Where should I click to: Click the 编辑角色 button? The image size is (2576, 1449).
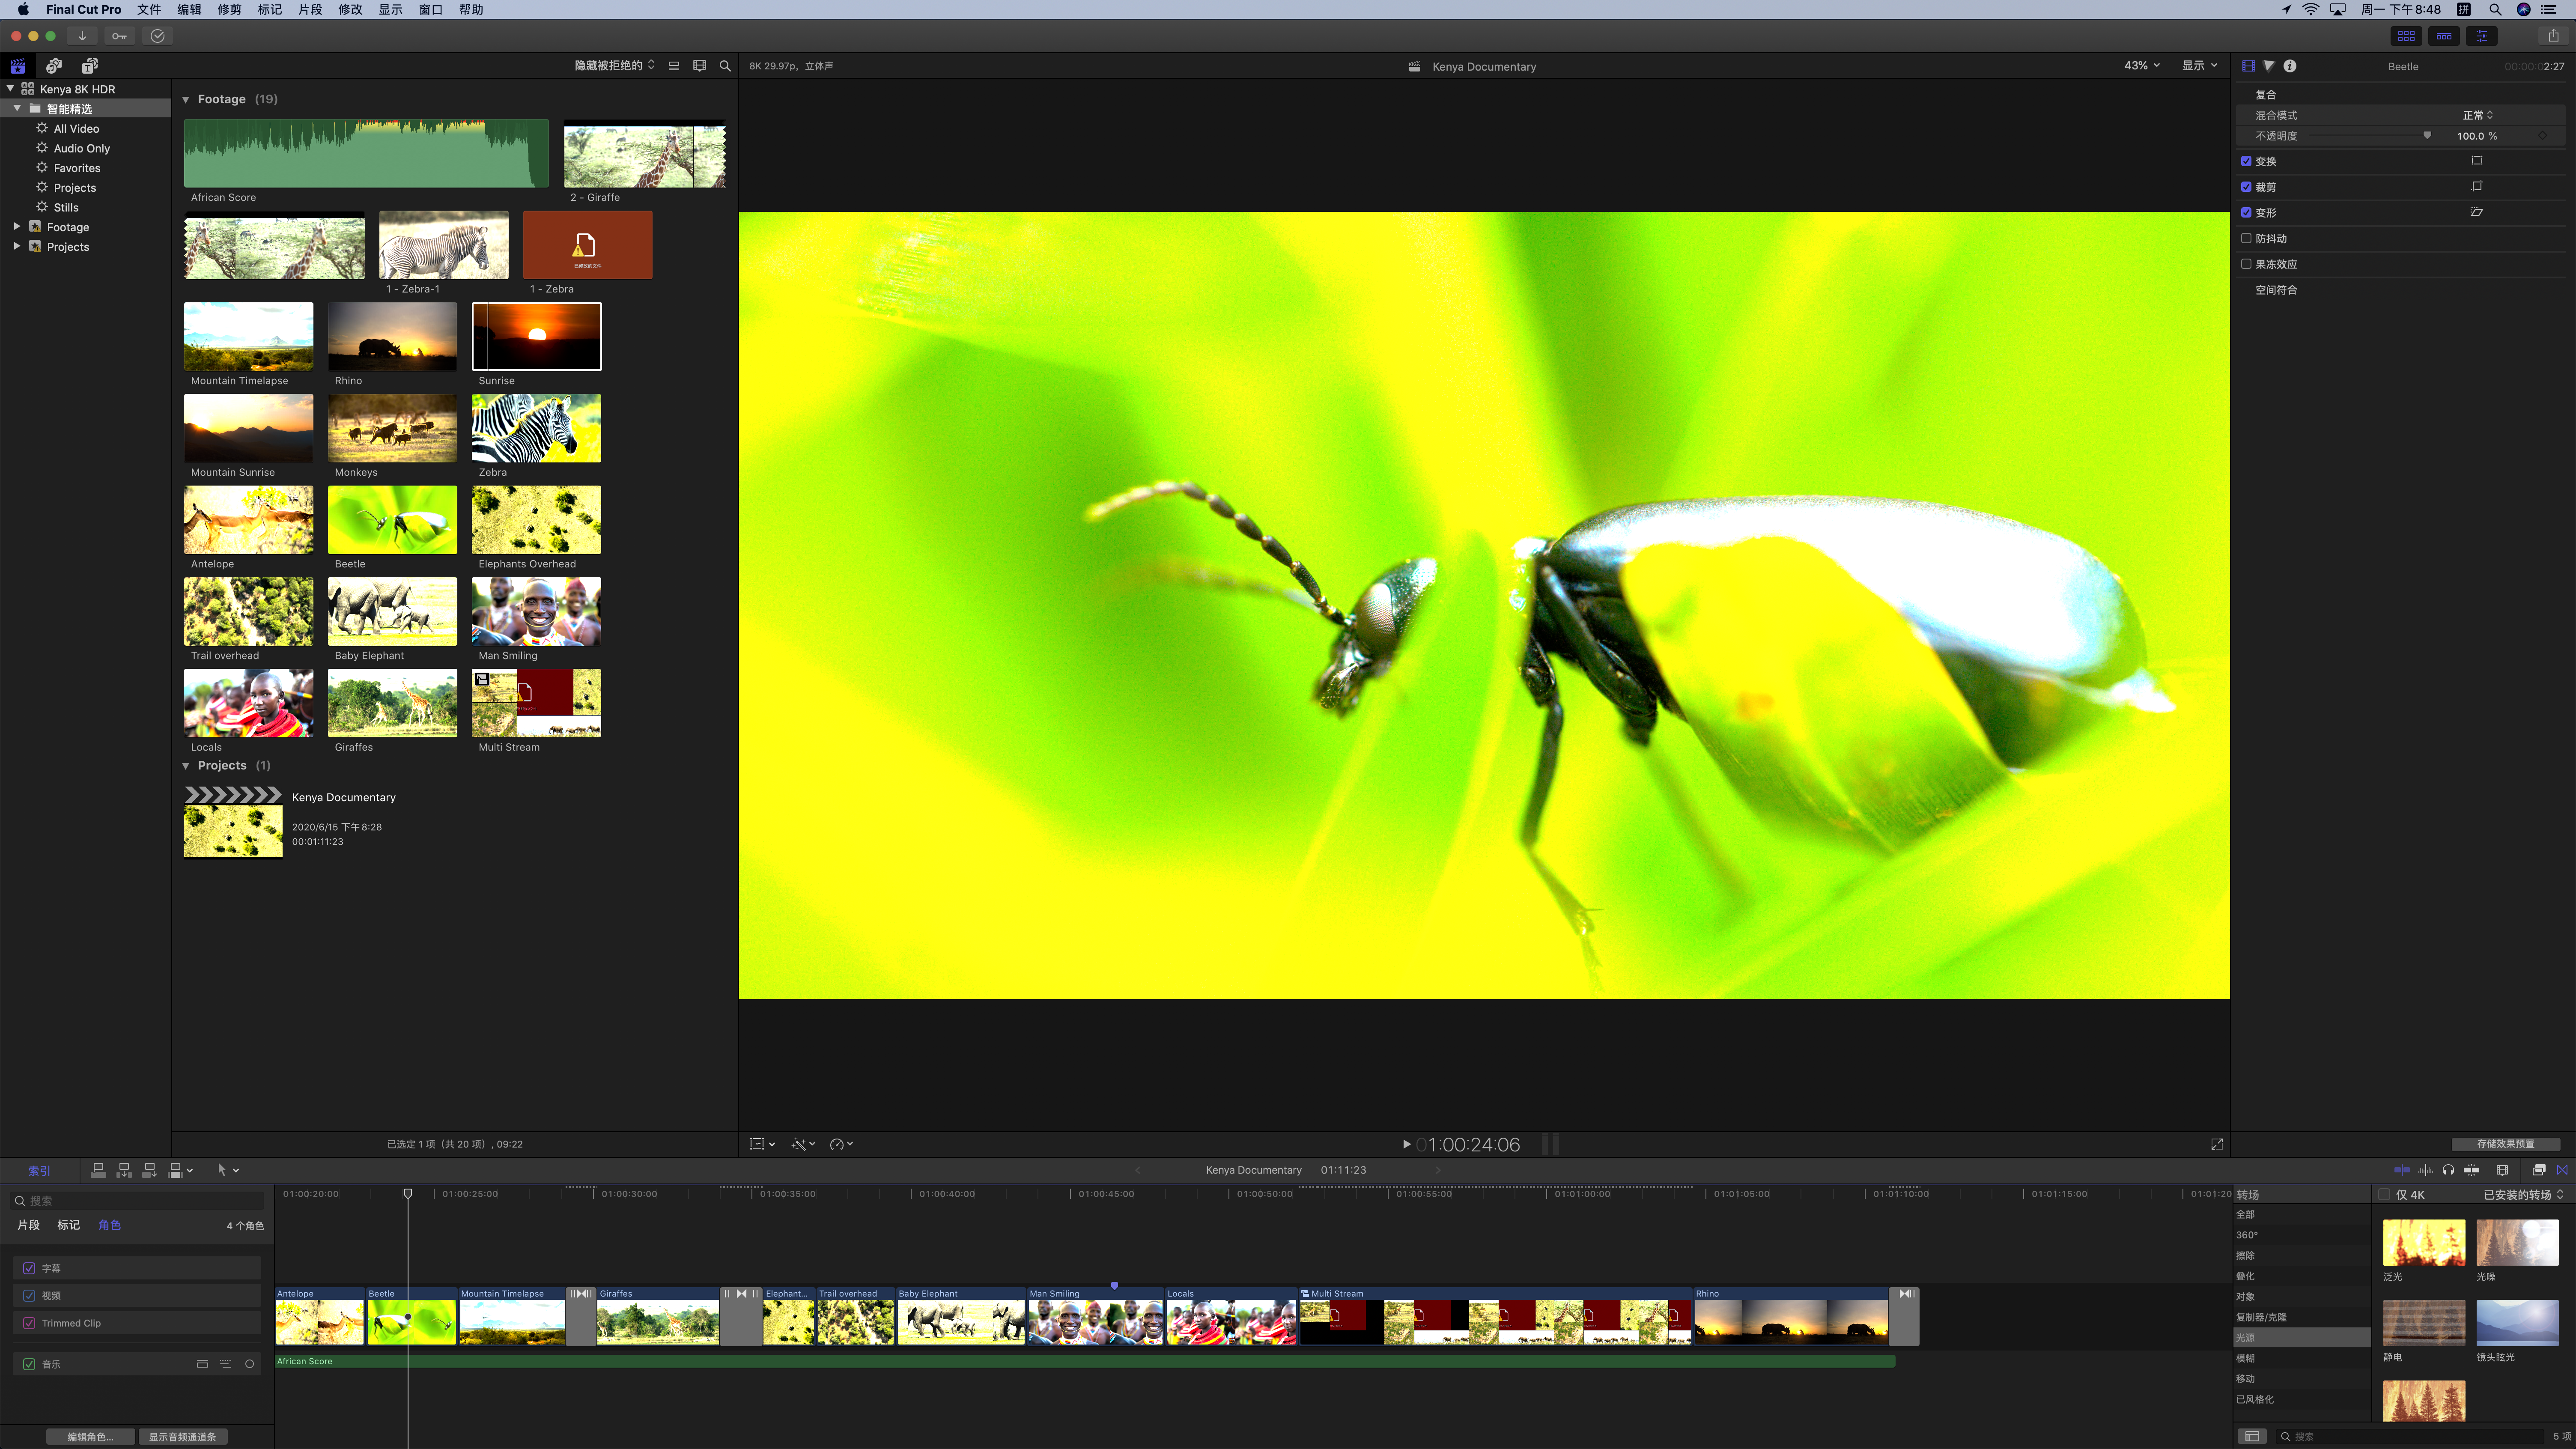coord(90,1437)
